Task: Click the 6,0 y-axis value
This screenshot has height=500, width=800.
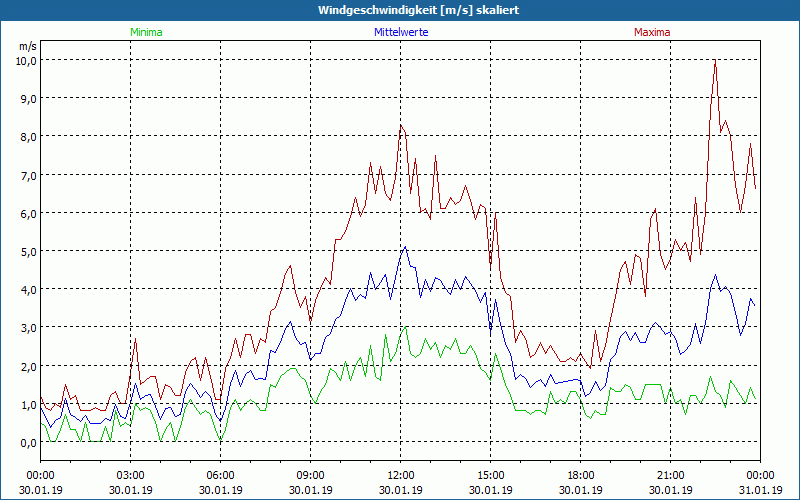Action: 29,214
